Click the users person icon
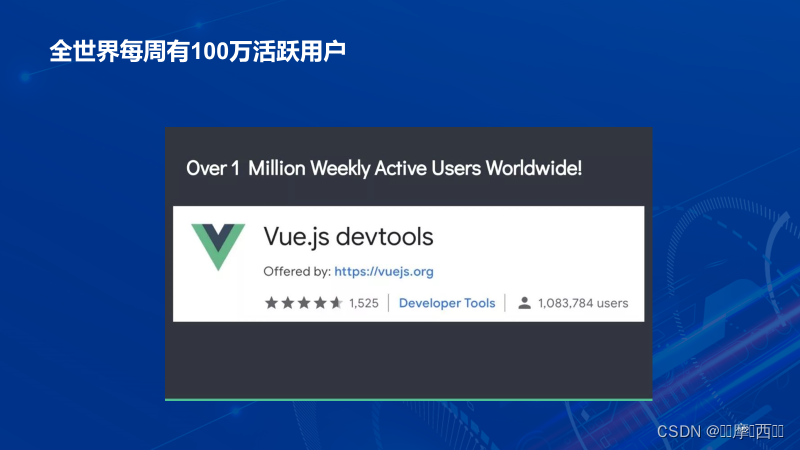The height and width of the screenshot is (450, 800). [524, 303]
